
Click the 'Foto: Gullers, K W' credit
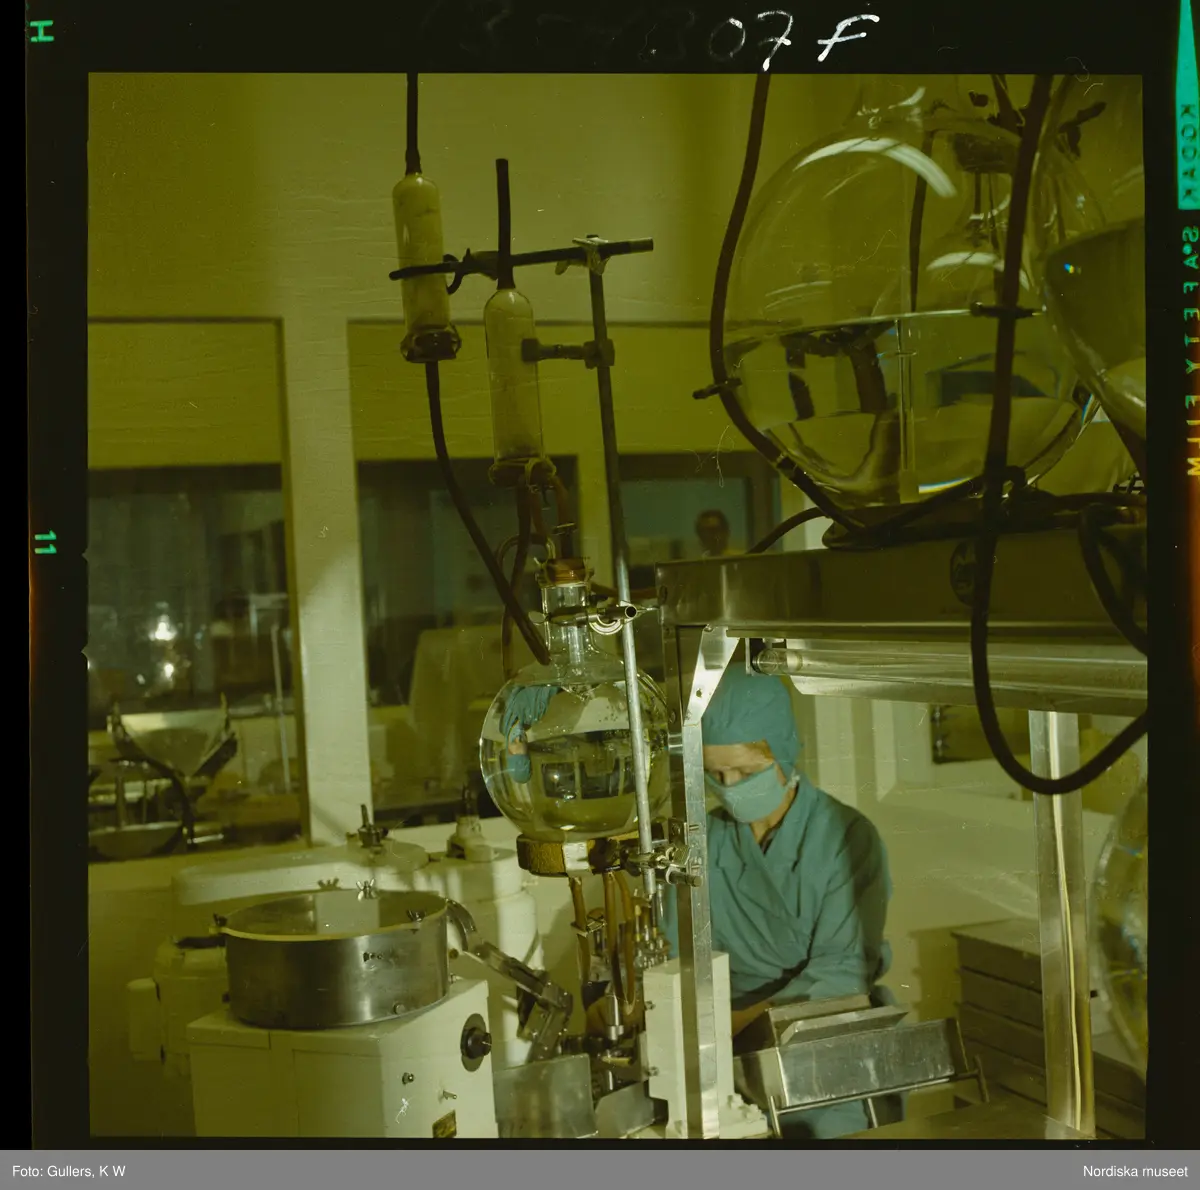point(69,1171)
